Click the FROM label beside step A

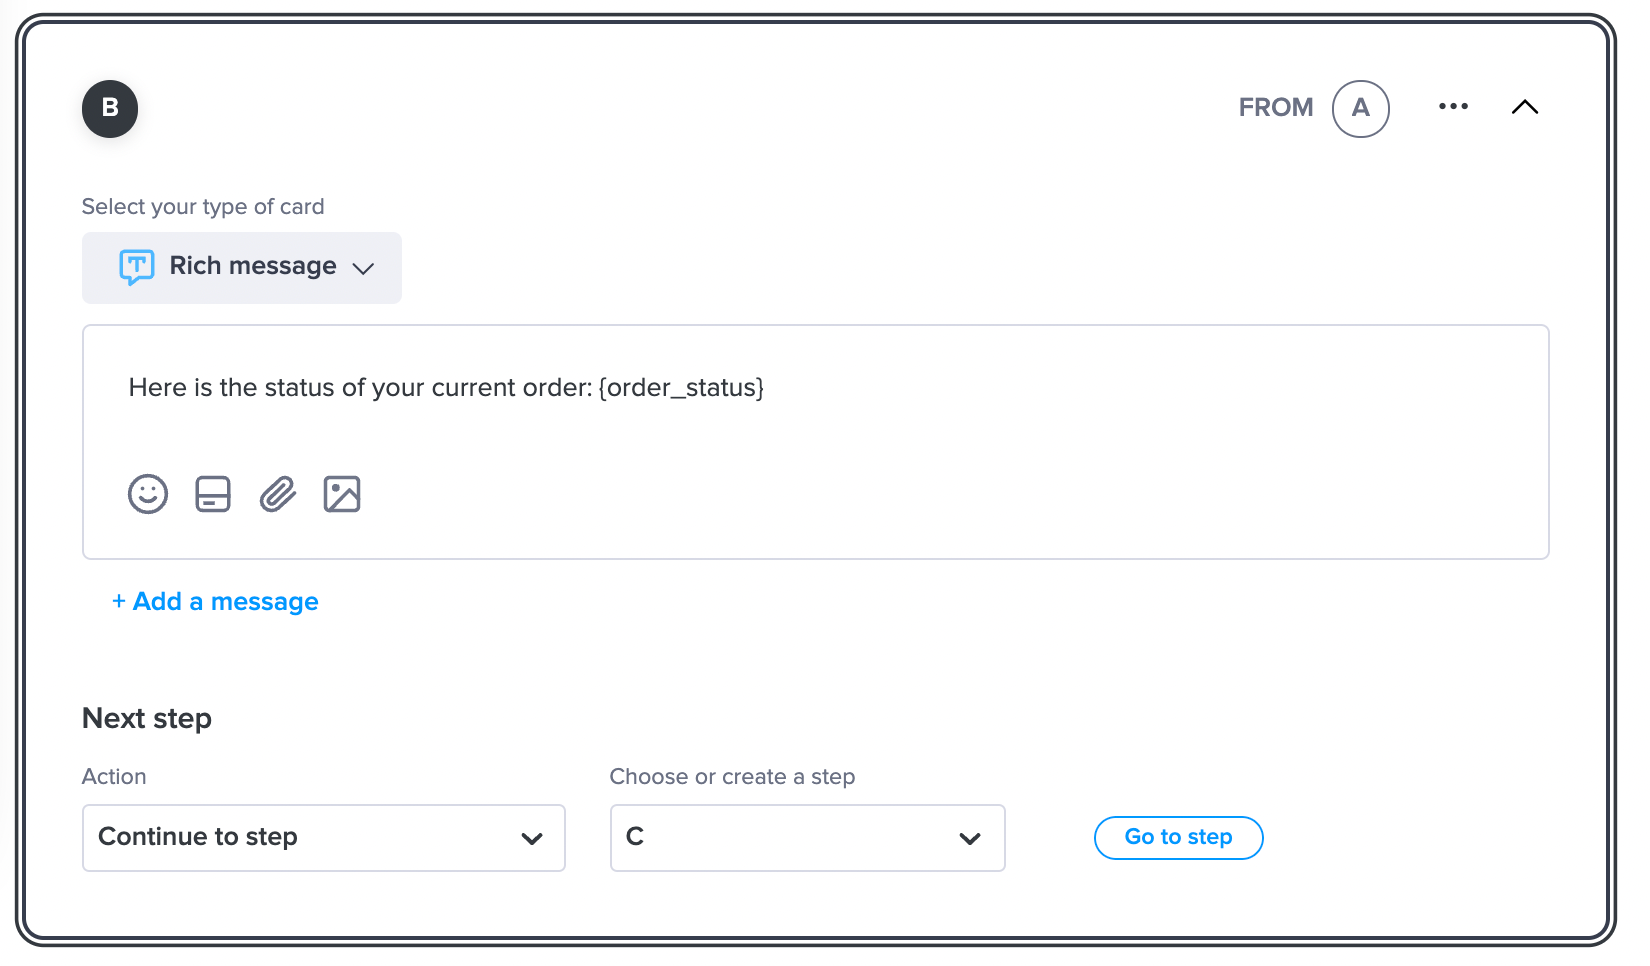coord(1276,108)
